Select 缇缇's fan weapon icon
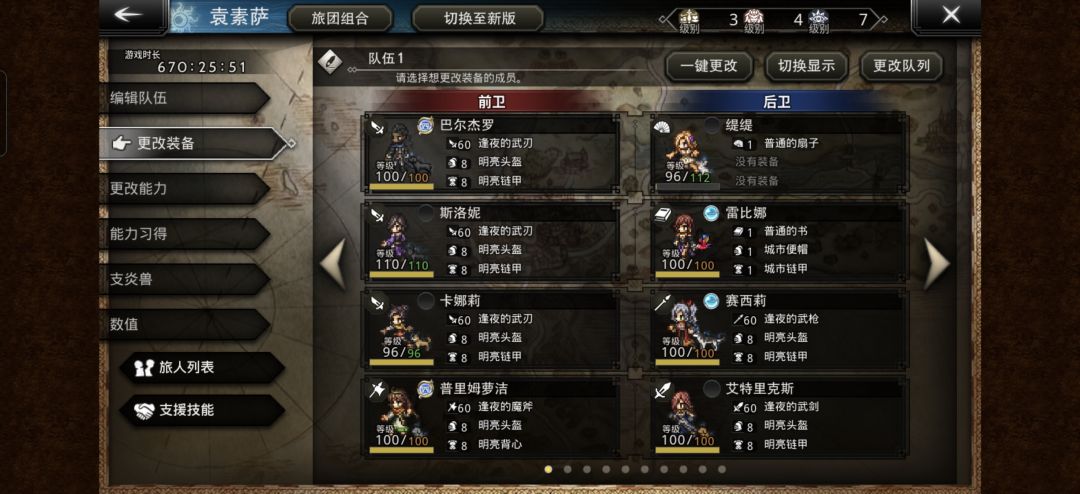The height and width of the screenshot is (494, 1080). click(x=663, y=127)
